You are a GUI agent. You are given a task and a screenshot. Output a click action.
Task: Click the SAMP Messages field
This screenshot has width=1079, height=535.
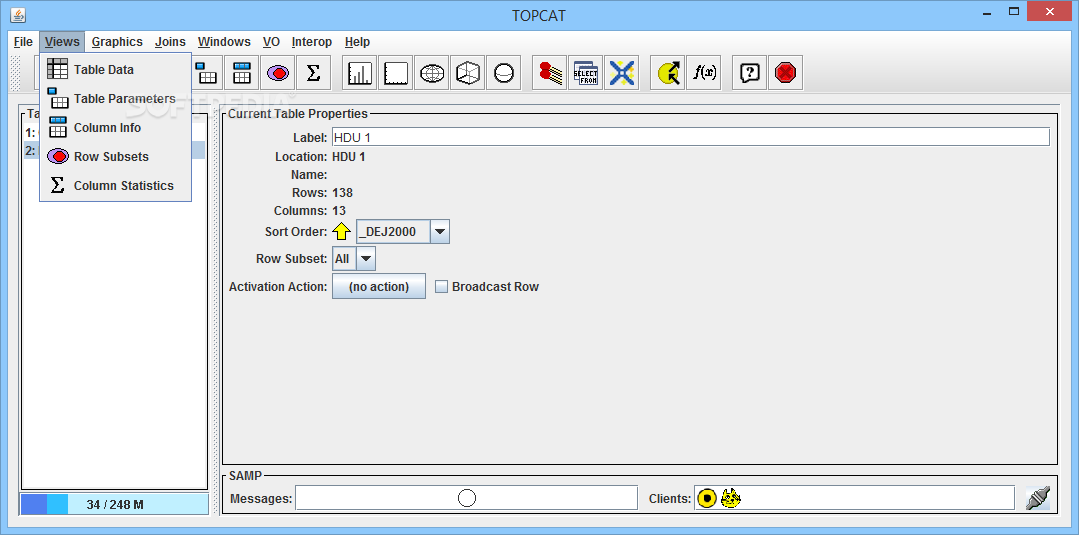(467, 498)
